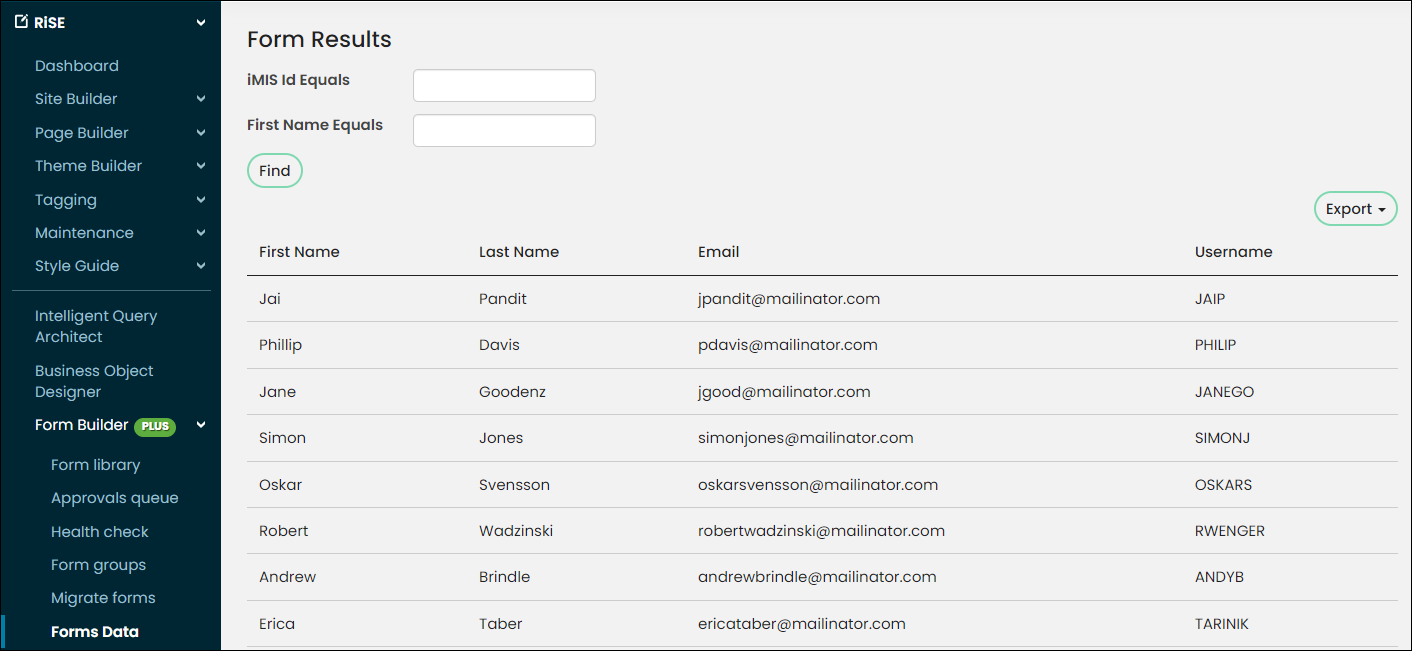Collapse the RiSE menu chevron
Screen dimensions: 1412x651
tap(201, 22)
